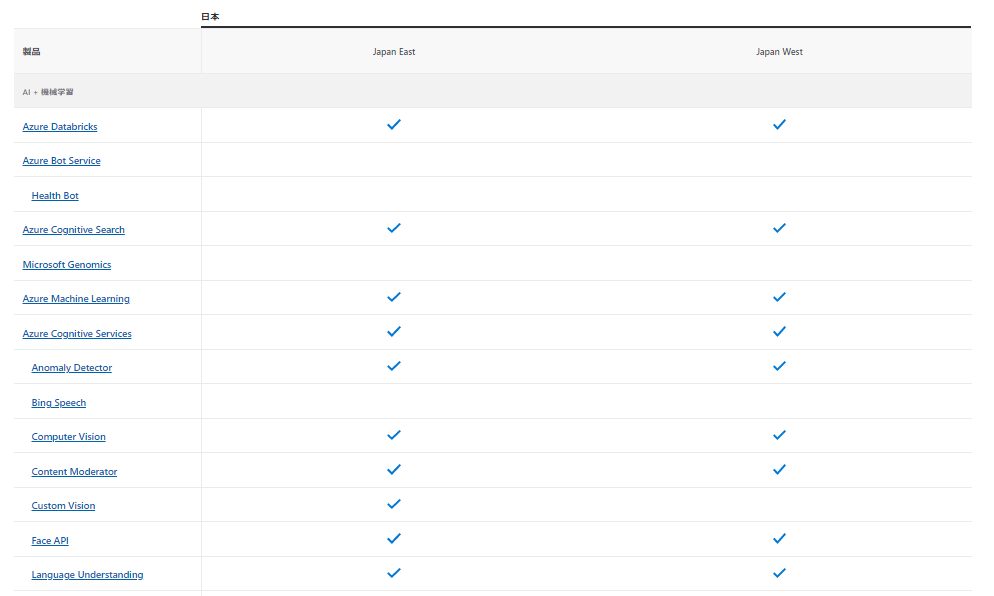
Task: Click the 日本 region group label
Action: 210,16
